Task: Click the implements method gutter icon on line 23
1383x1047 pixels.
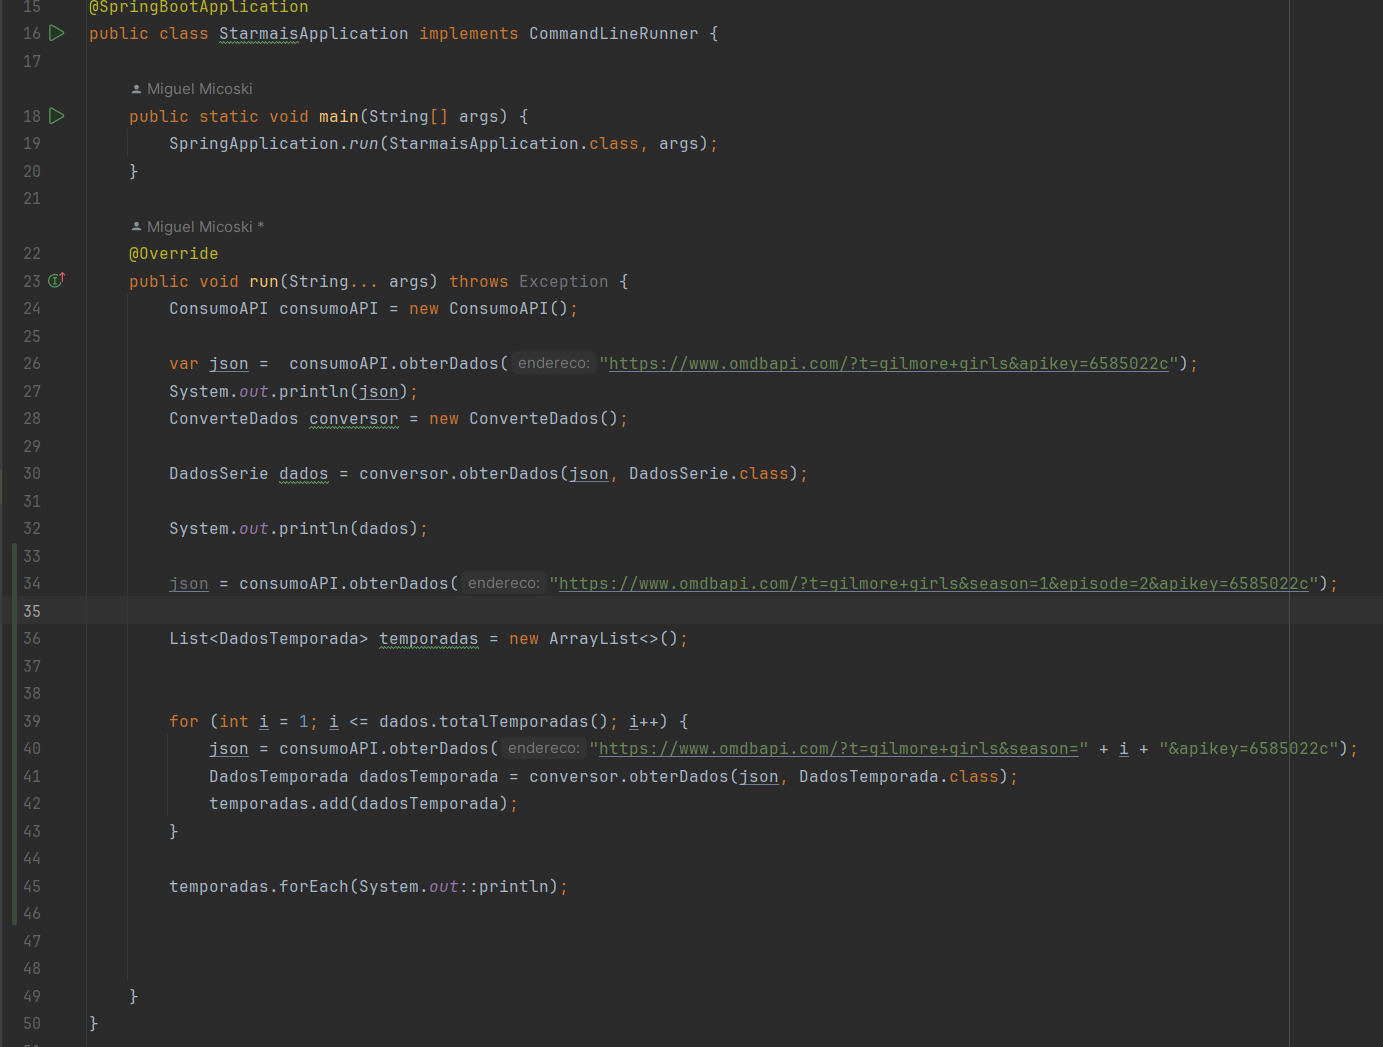Action: click(x=57, y=280)
